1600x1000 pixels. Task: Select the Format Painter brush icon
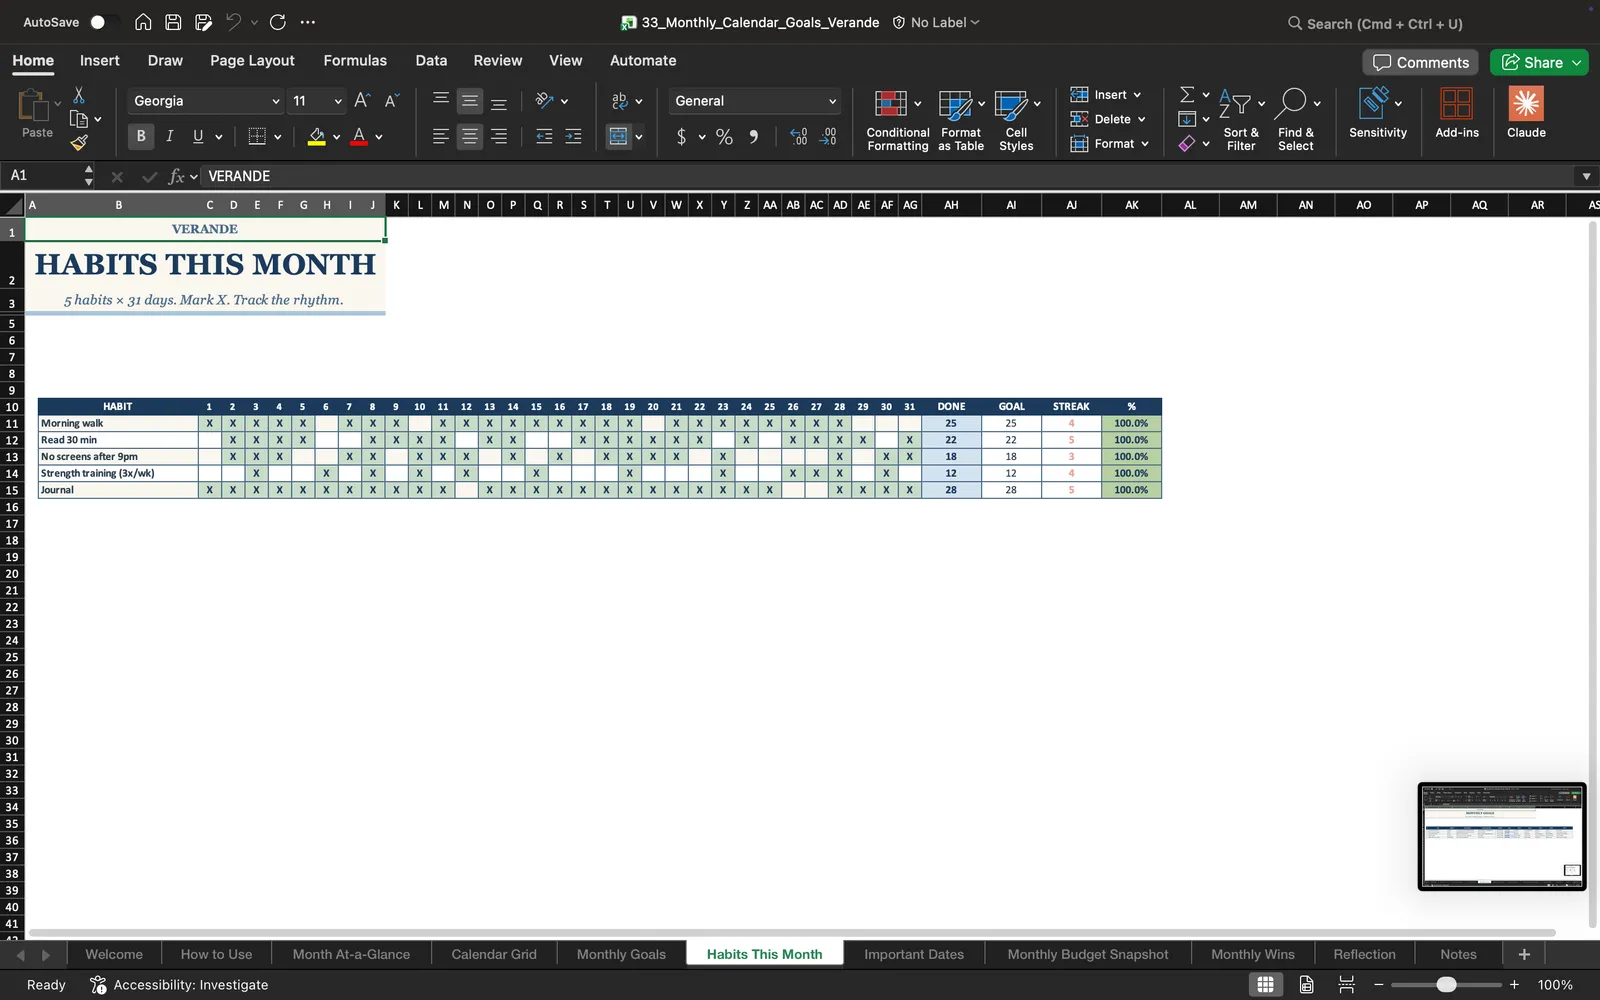point(79,143)
